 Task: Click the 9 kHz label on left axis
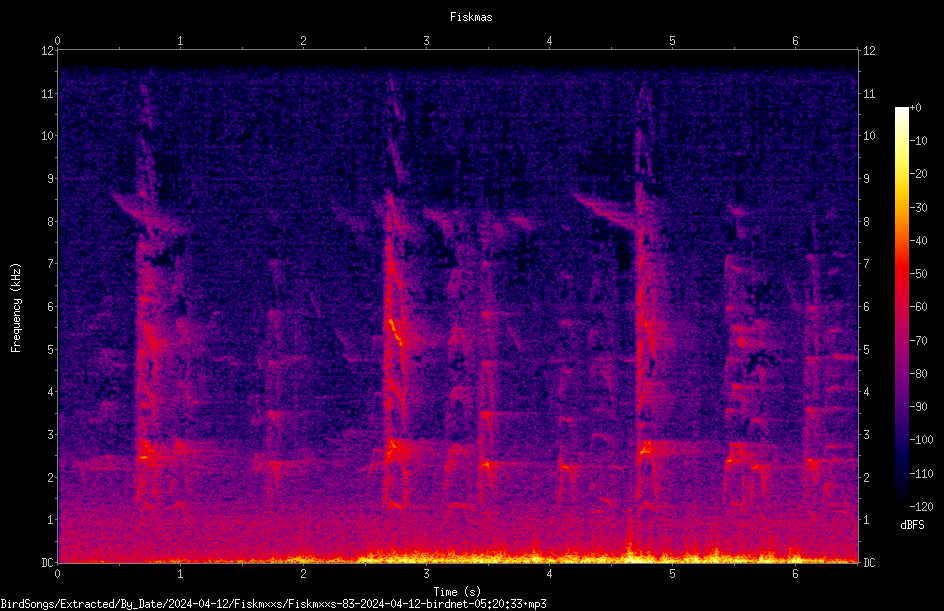click(50, 178)
